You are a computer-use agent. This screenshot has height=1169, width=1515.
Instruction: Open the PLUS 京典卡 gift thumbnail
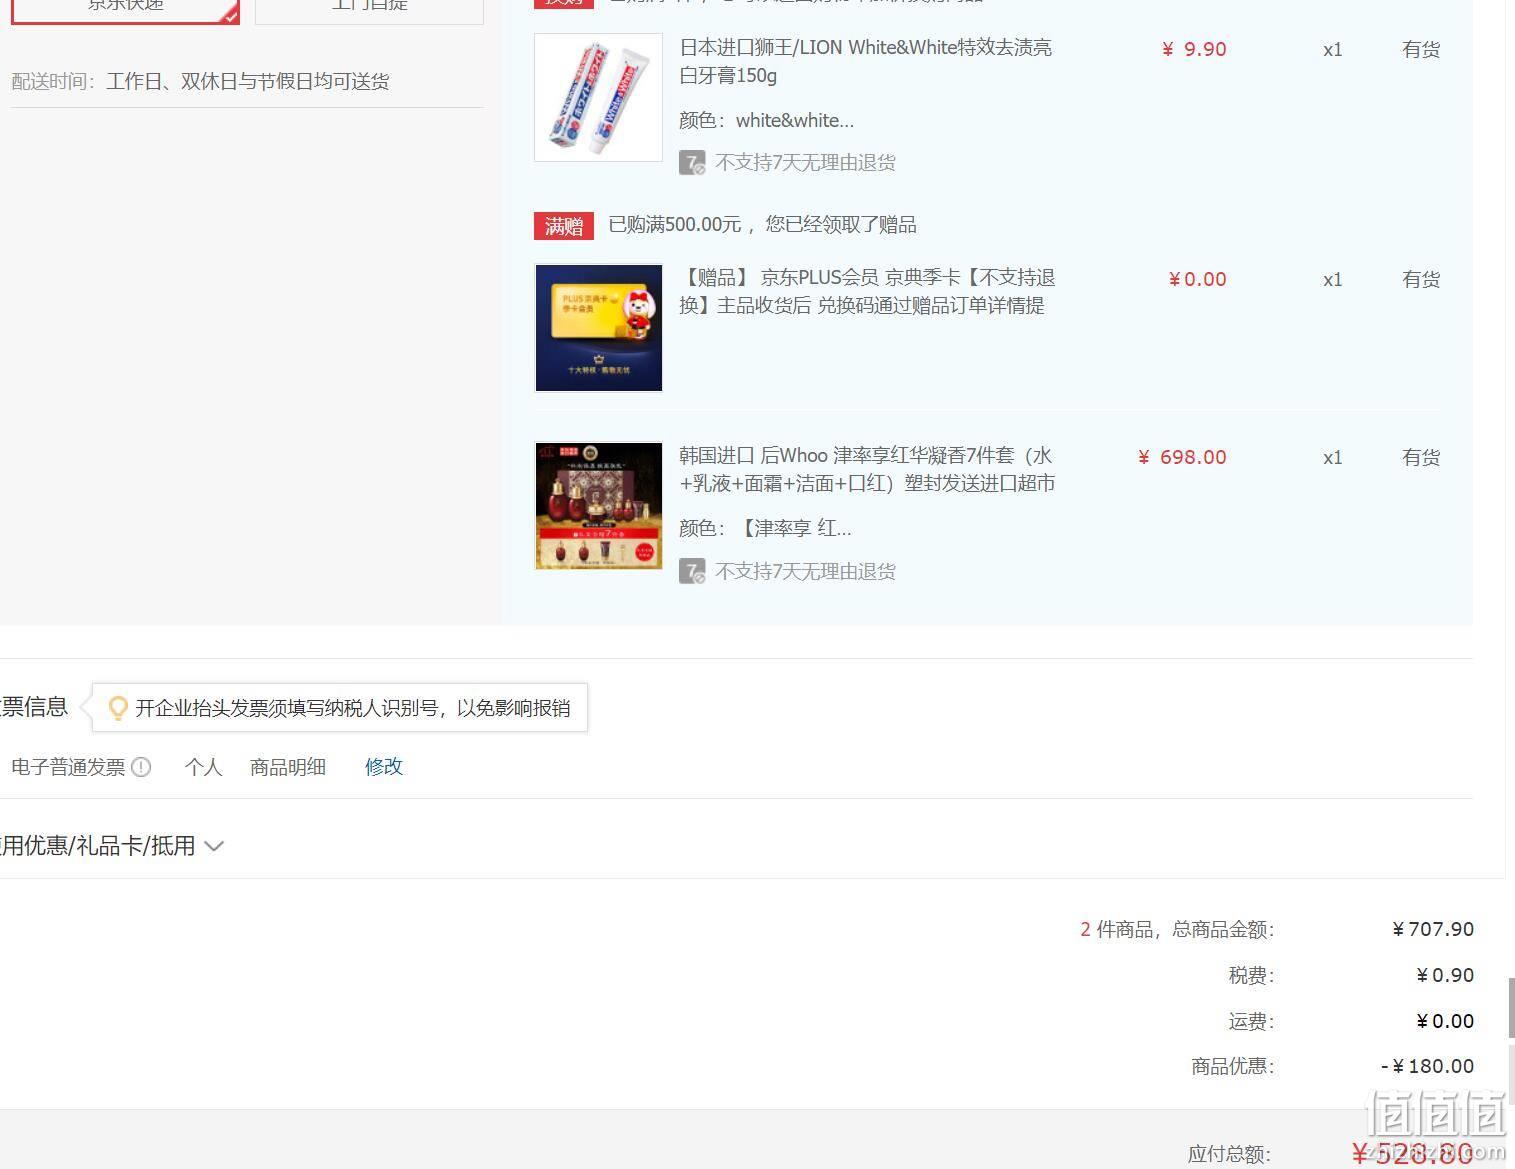598,328
